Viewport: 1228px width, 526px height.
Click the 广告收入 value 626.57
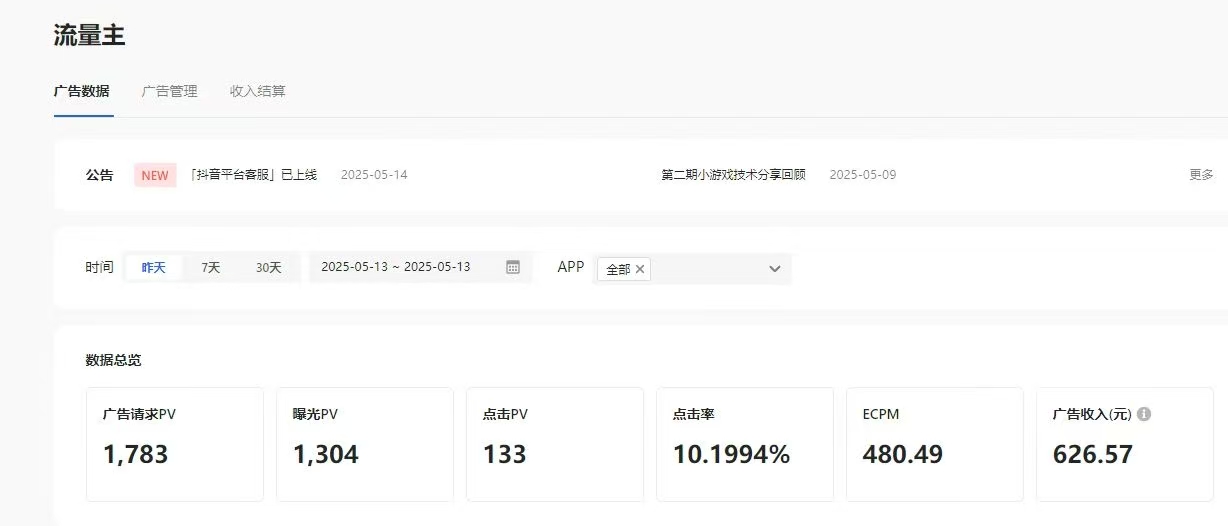tap(1093, 455)
